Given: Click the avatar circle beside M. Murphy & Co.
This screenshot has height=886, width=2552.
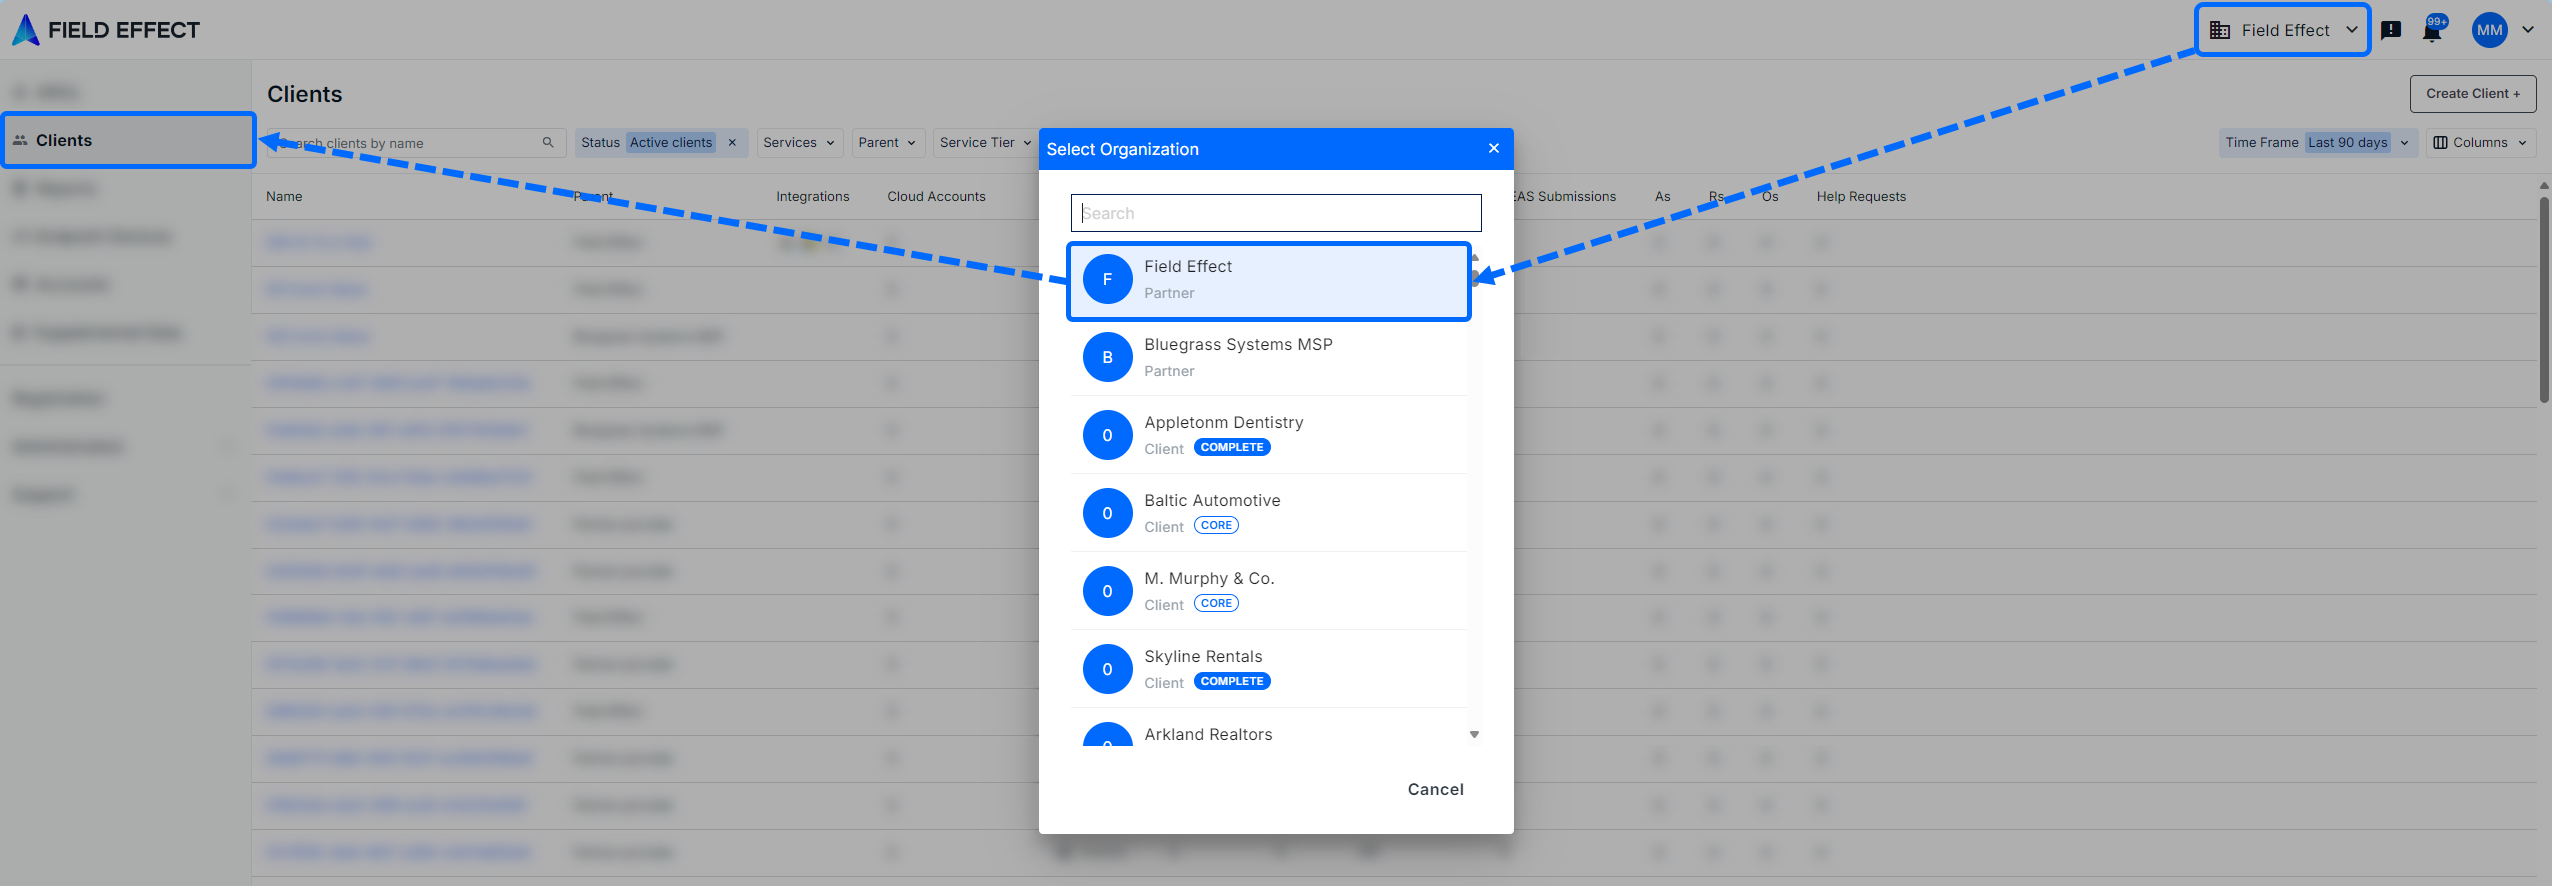Looking at the screenshot, I should tap(1107, 591).
